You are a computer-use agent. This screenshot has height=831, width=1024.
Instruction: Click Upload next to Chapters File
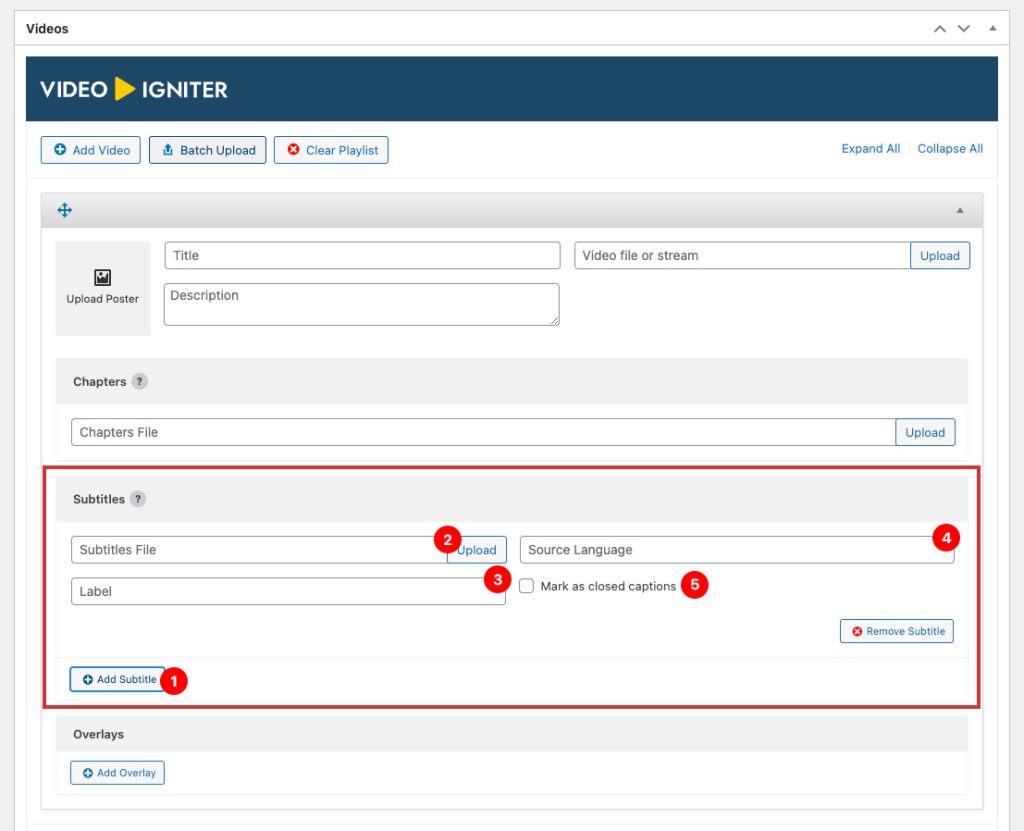point(924,433)
